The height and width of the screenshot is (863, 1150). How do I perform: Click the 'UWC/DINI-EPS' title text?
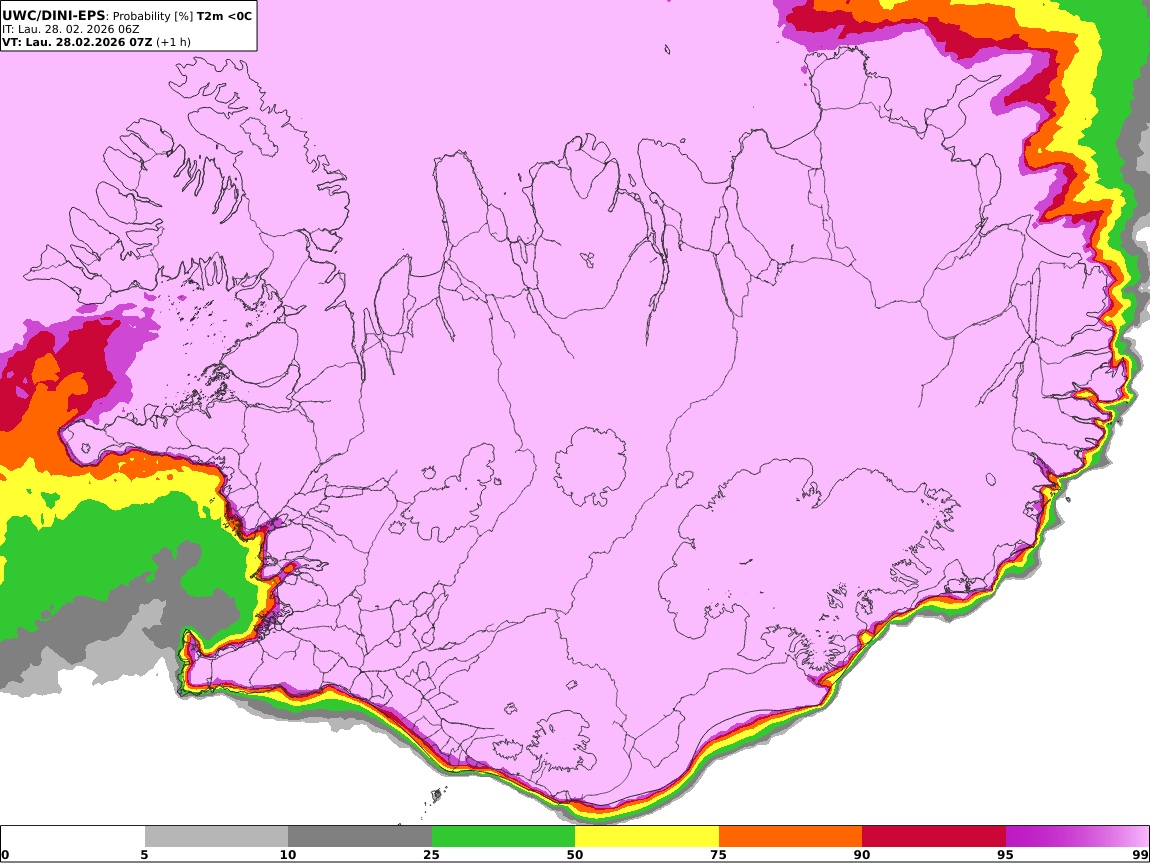click(x=54, y=15)
